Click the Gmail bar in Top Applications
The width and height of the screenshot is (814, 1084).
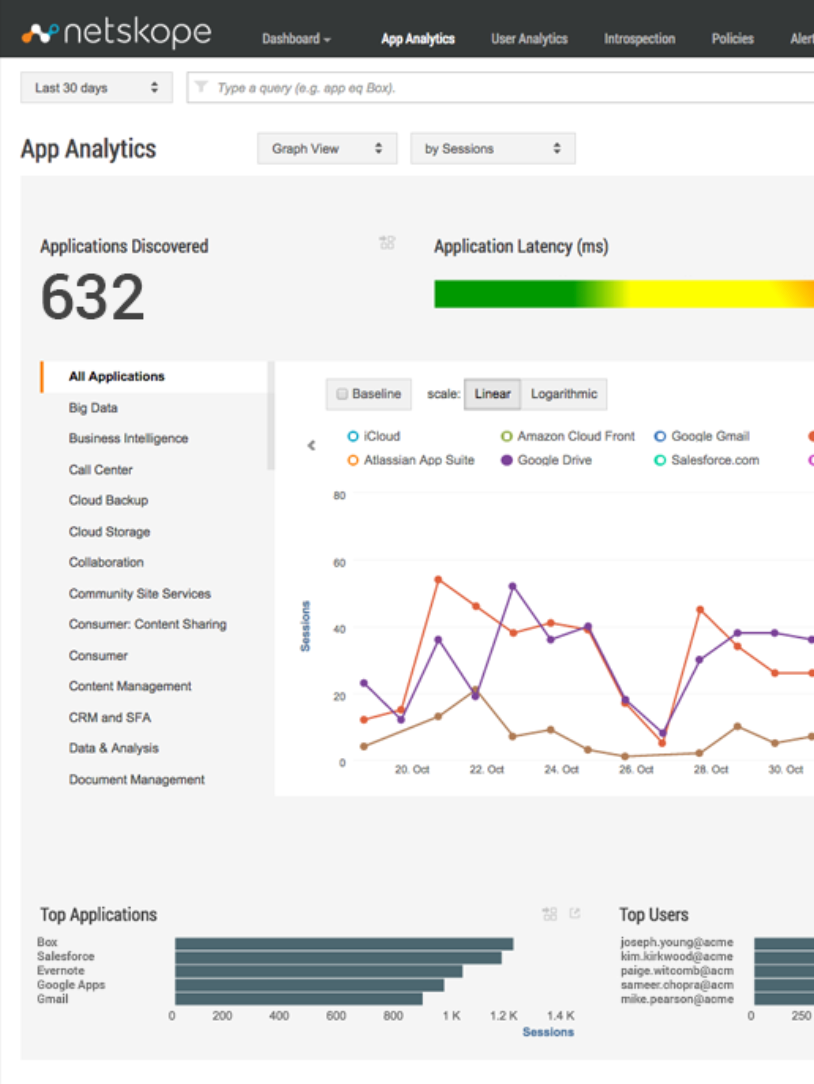(299, 1000)
